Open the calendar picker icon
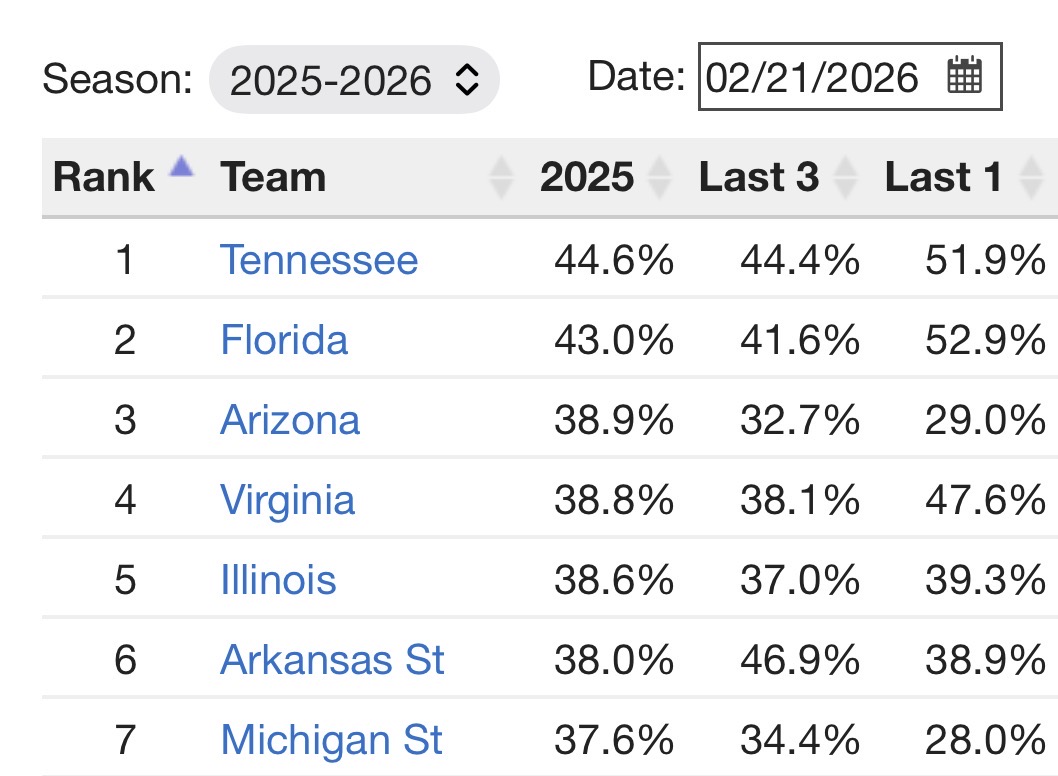 click(x=965, y=76)
